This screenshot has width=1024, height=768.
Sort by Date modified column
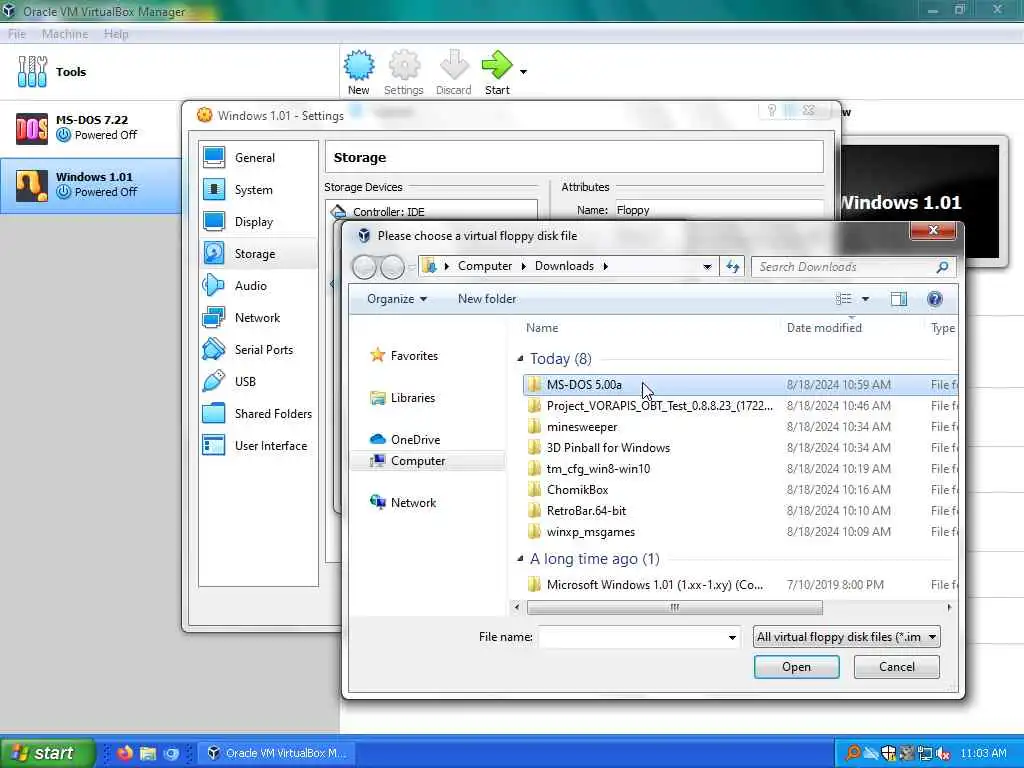(824, 328)
